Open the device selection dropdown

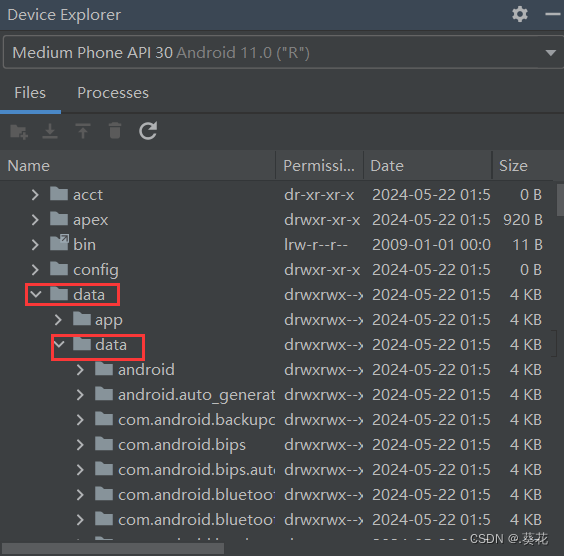(x=282, y=52)
